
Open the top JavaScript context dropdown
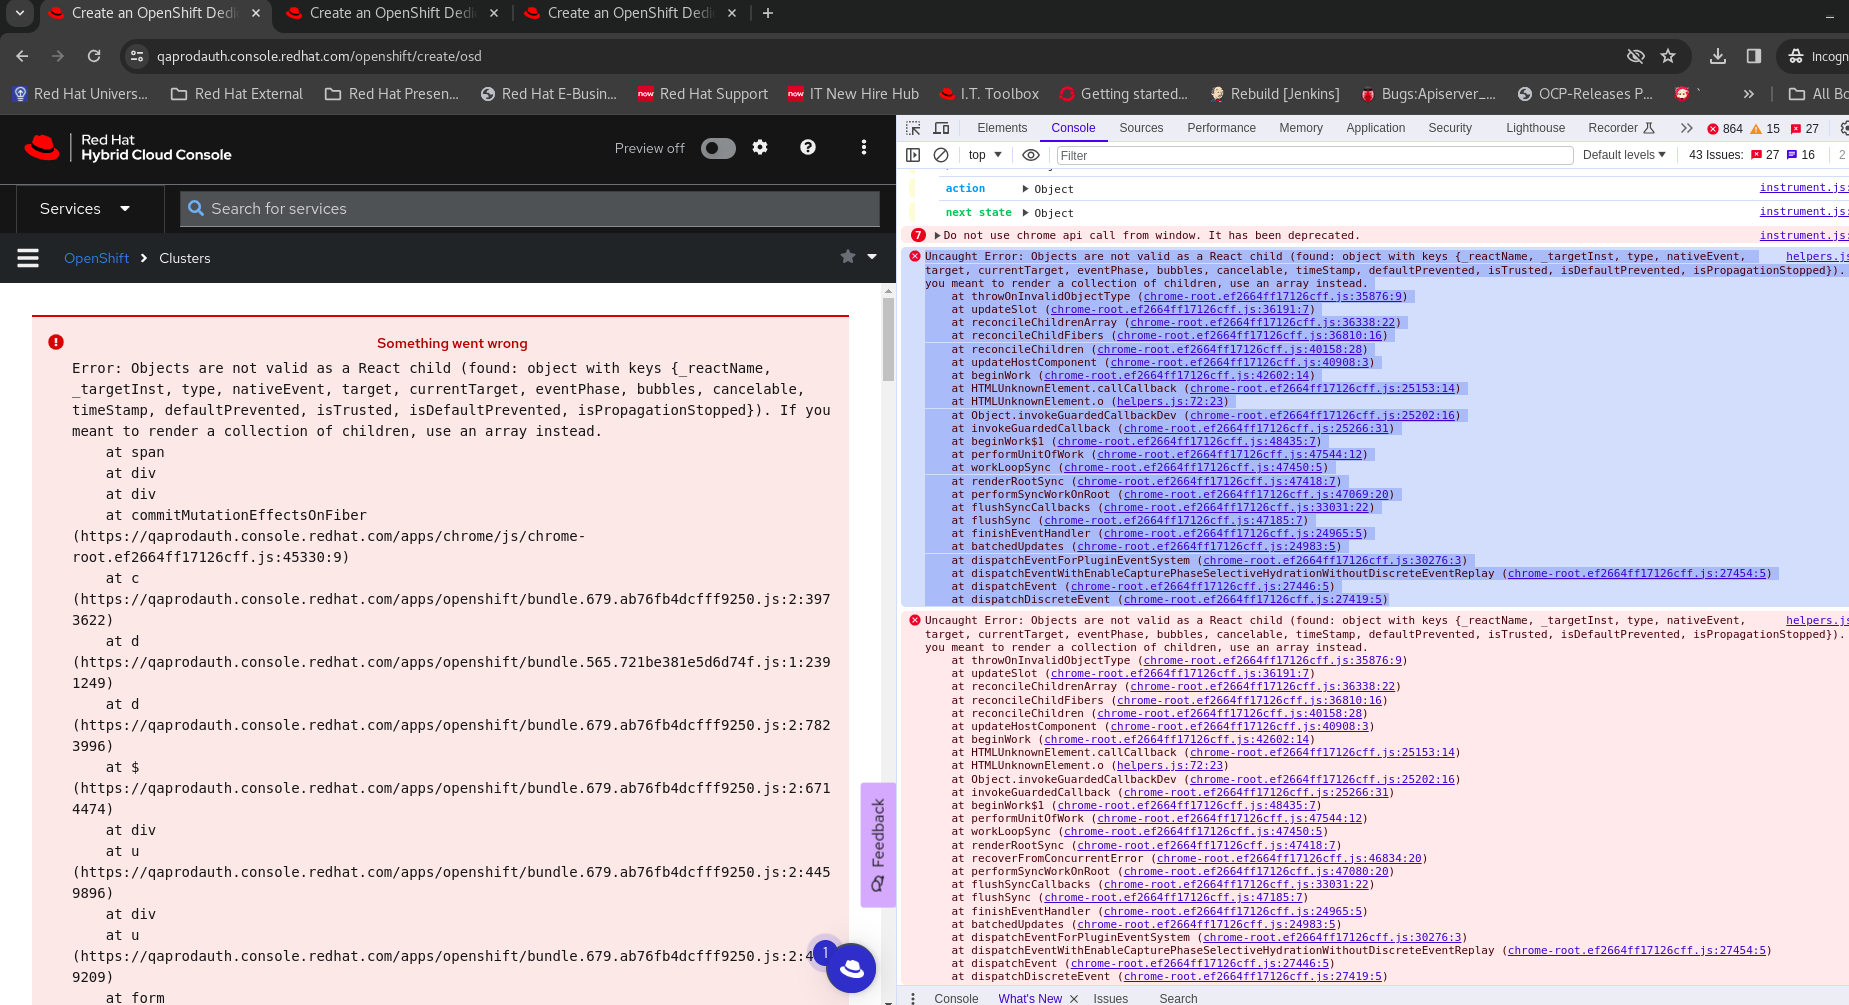[985, 155]
